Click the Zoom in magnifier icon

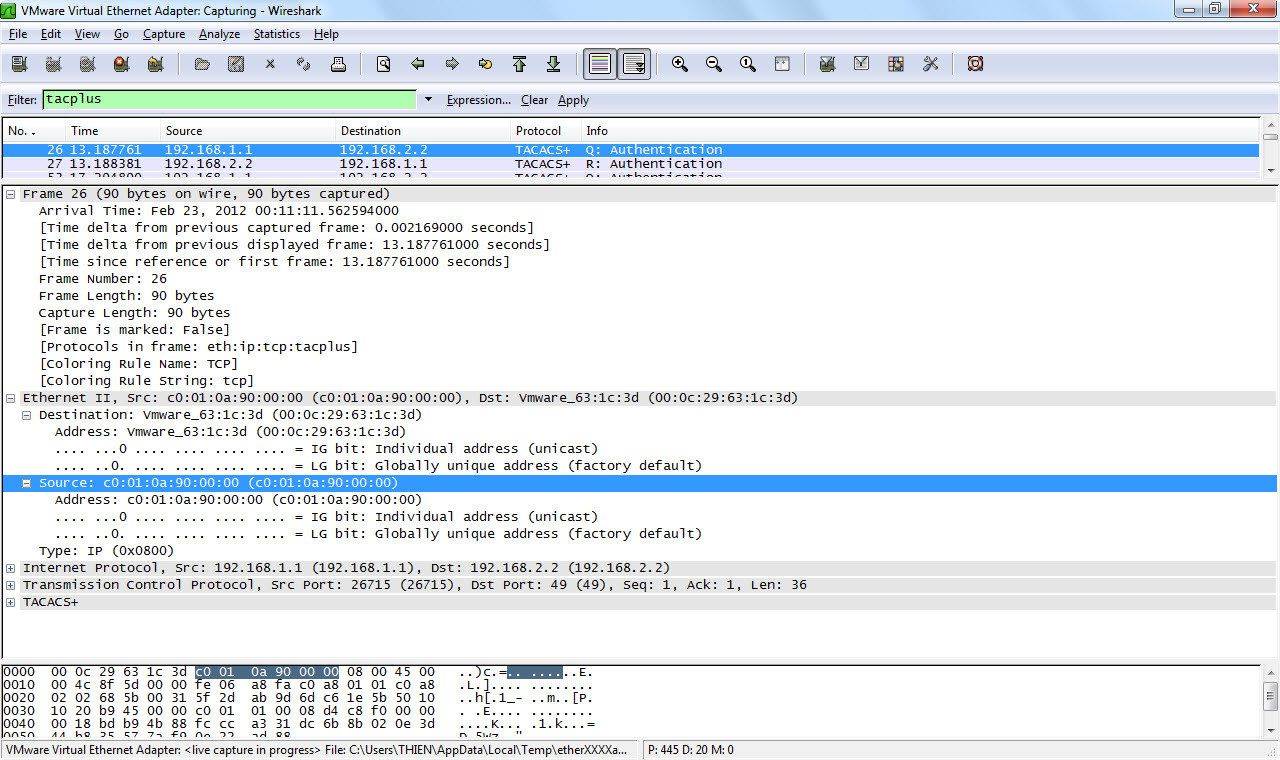[680, 64]
